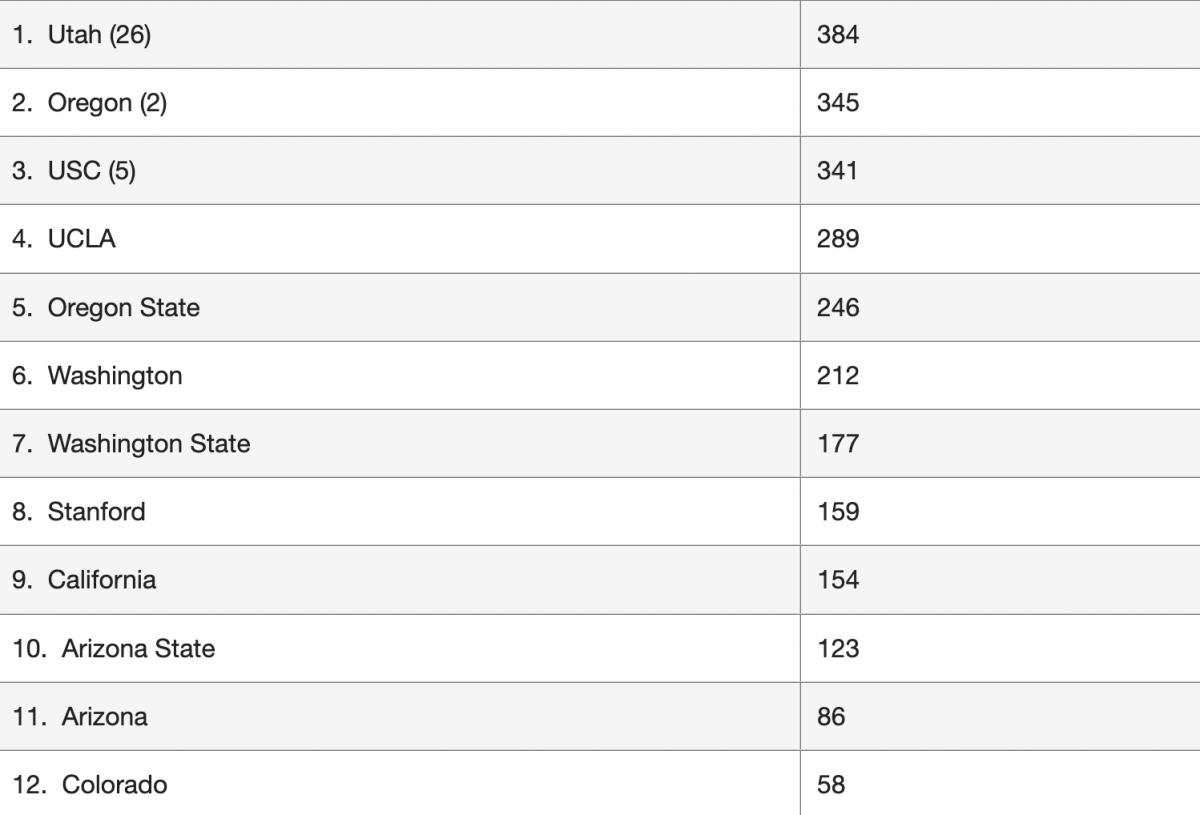Click the "Utah (26)" team cell

99,35
